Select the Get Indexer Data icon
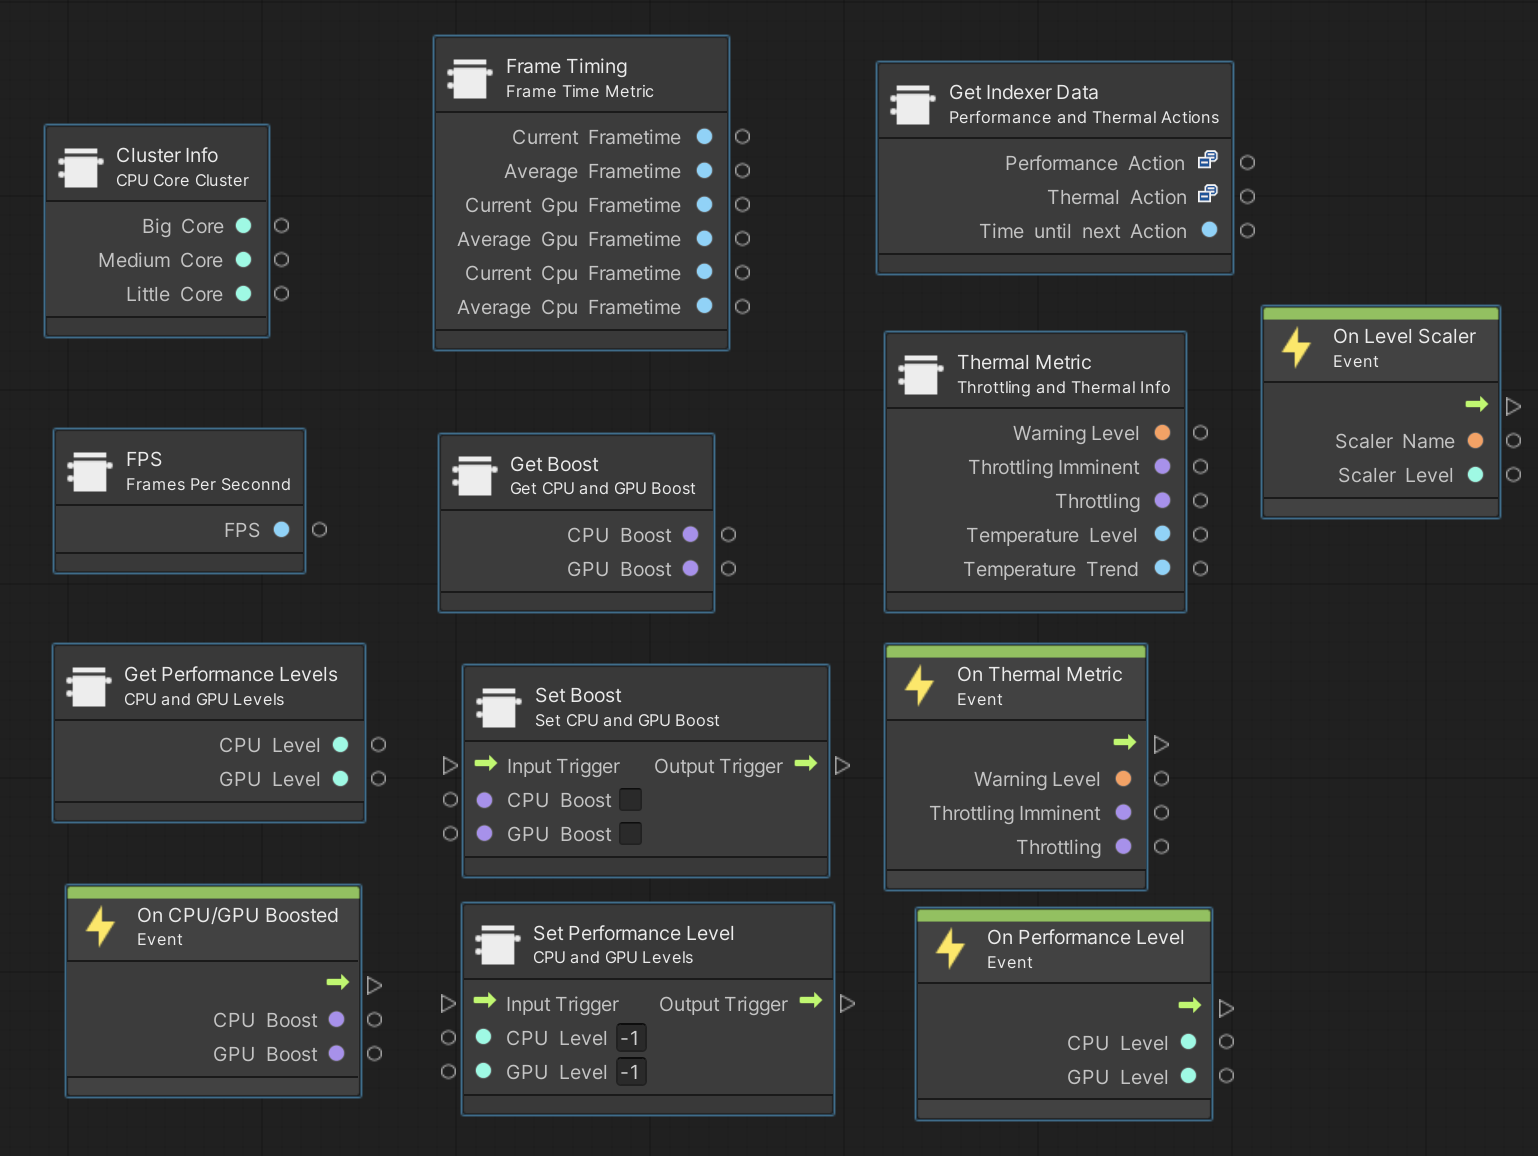The height and width of the screenshot is (1156, 1538). click(x=912, y=103)
